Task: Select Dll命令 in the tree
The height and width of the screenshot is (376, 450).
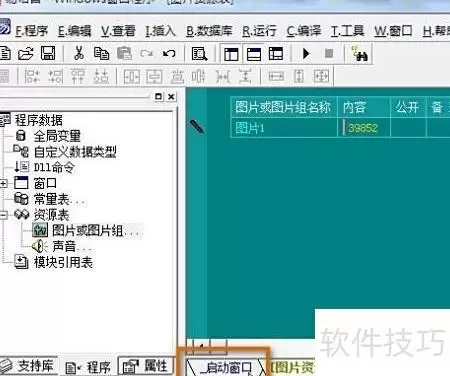Action: tap(54, 167)
